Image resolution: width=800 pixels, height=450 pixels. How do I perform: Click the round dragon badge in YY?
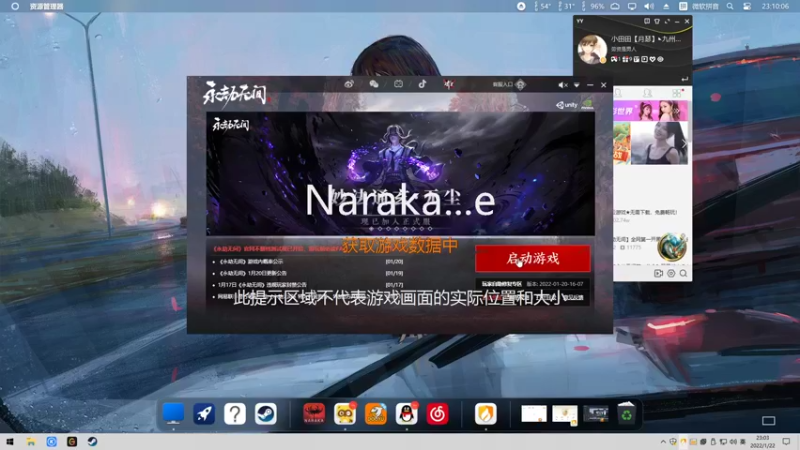(x=672, y=247)
